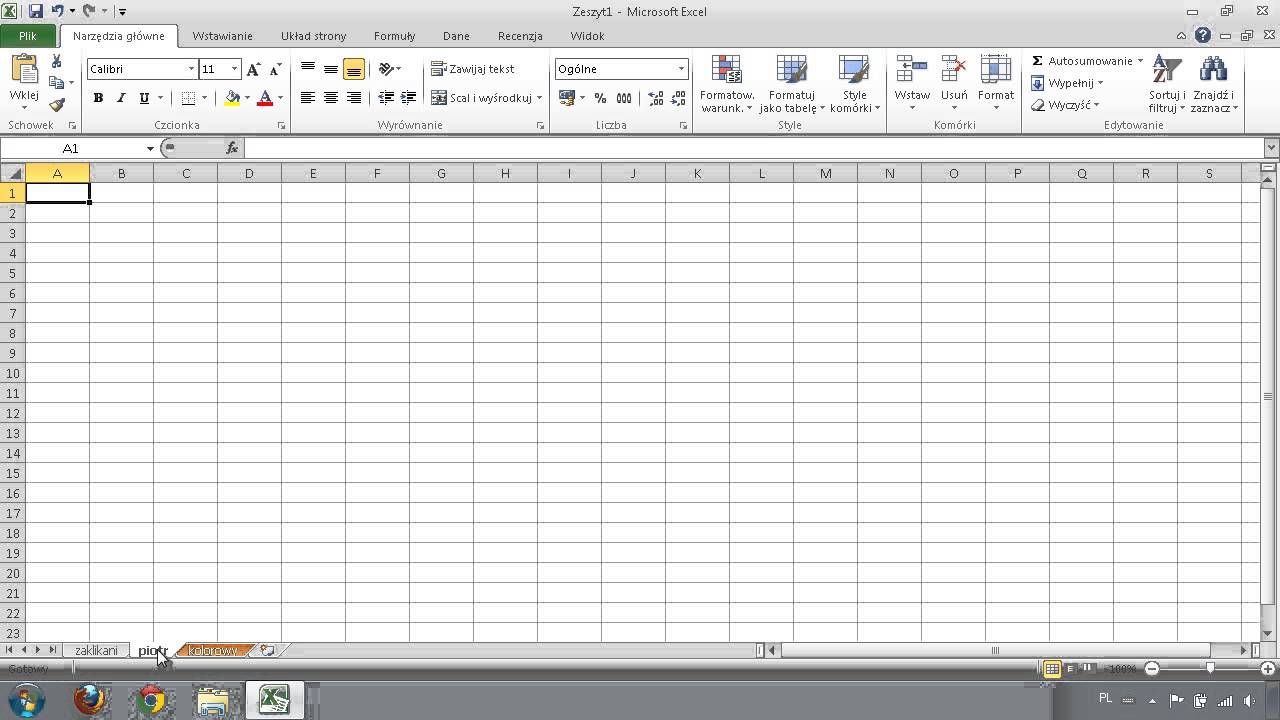The image size is (1280, 720).
Task: Click the Plik file button
Action: [28, 36]
